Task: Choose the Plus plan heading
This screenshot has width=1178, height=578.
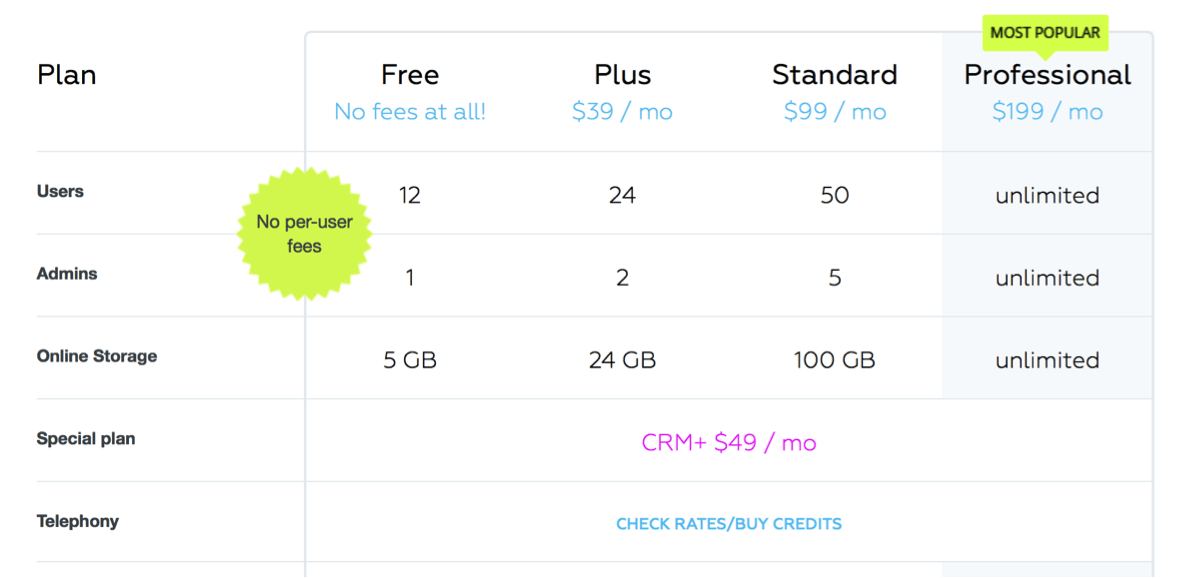Action: tap(623, 75)
